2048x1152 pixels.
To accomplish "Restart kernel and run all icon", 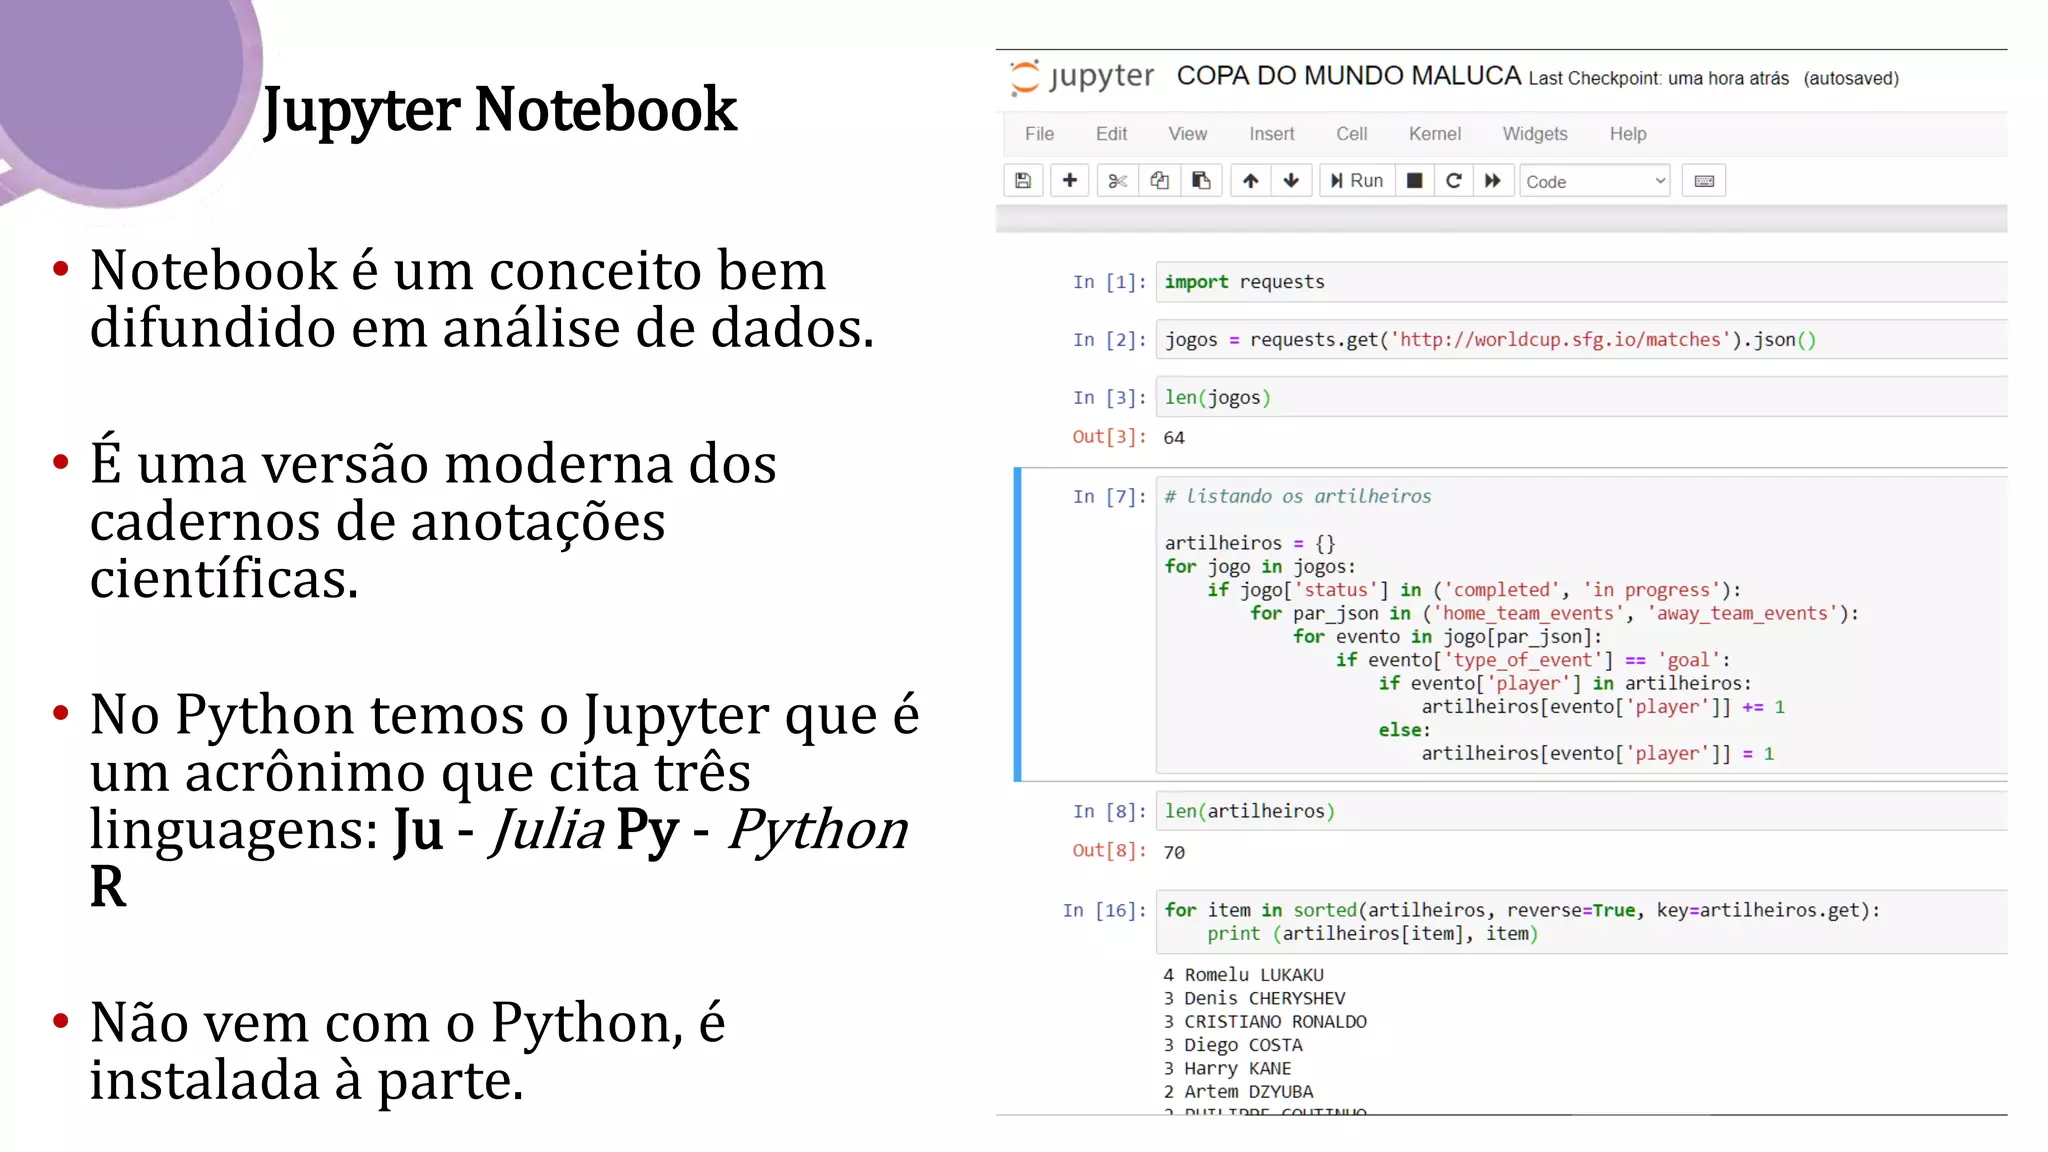I will pos(1493,181).
